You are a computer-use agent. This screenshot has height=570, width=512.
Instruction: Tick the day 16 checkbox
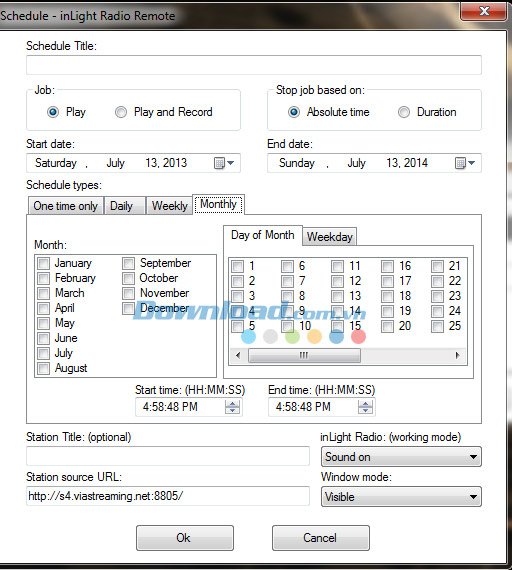(387, 266)
